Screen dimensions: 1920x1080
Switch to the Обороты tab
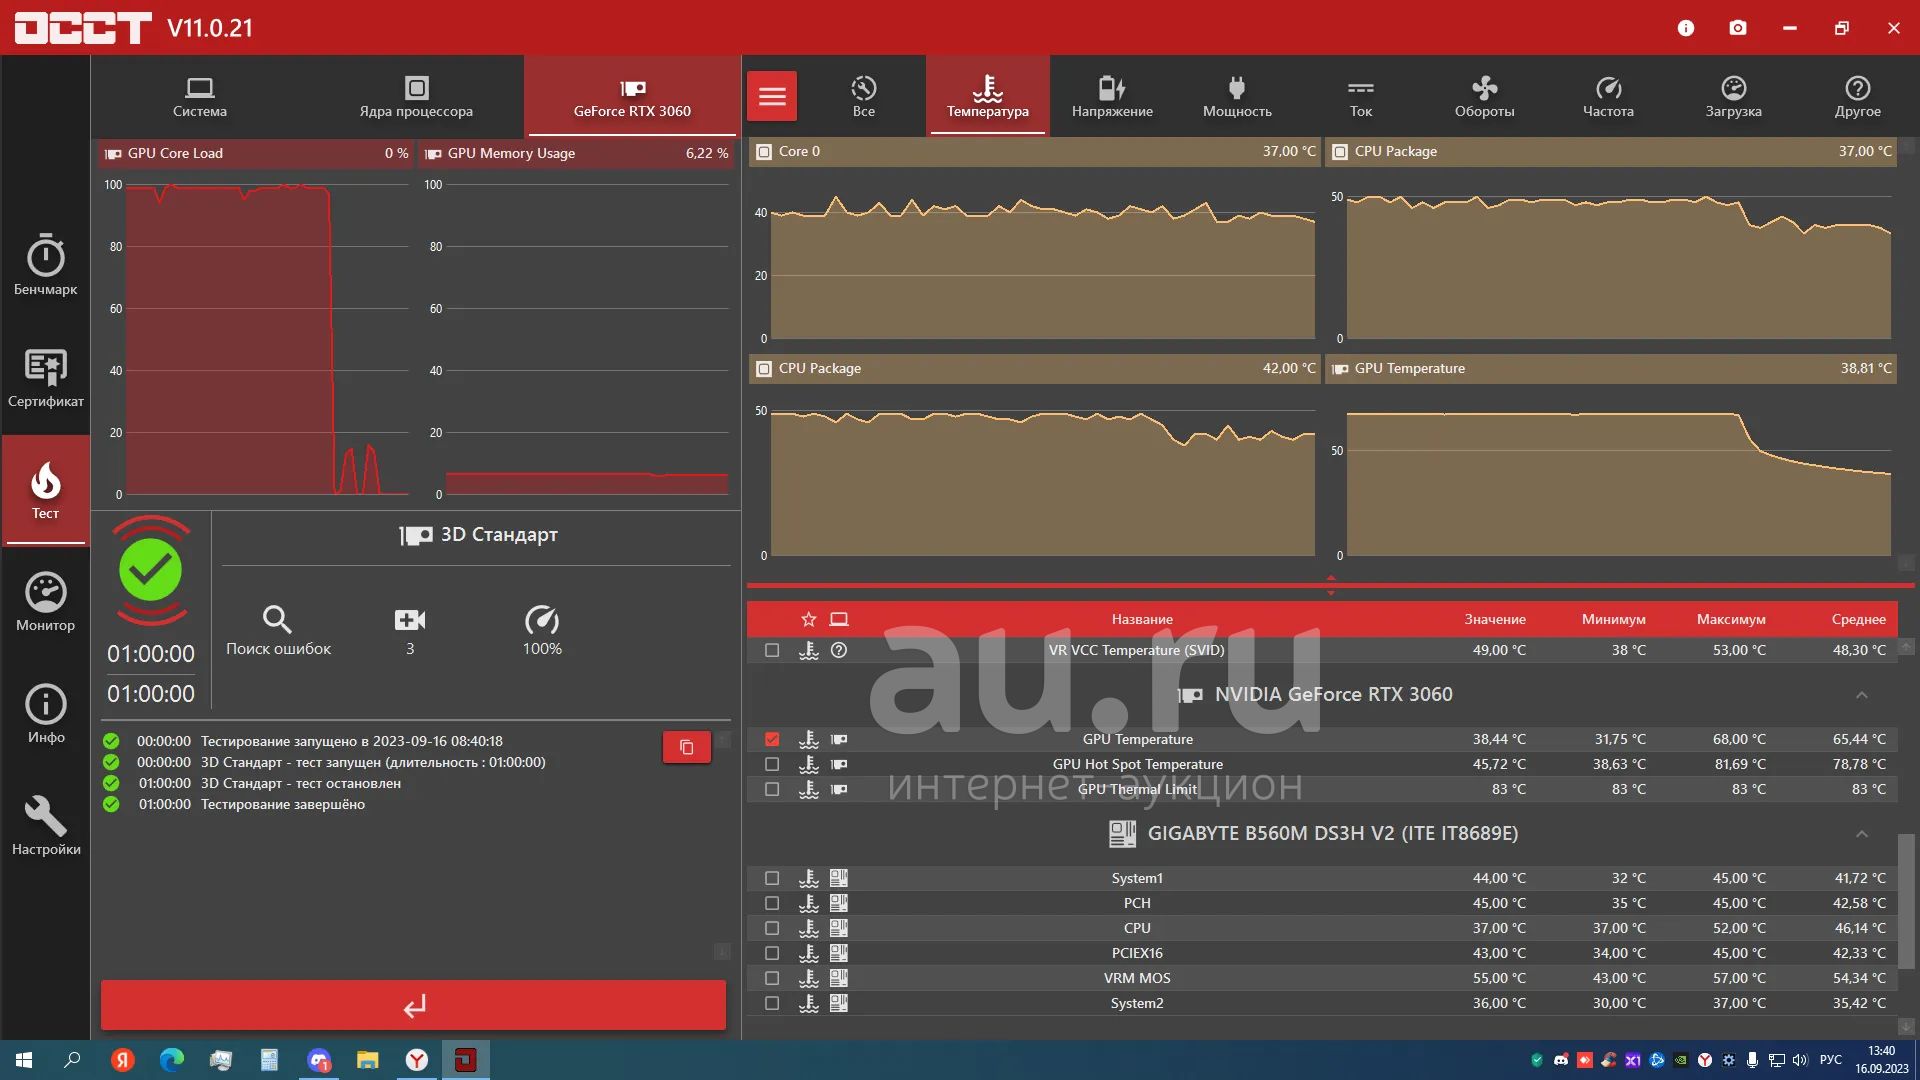point(1485,97)
